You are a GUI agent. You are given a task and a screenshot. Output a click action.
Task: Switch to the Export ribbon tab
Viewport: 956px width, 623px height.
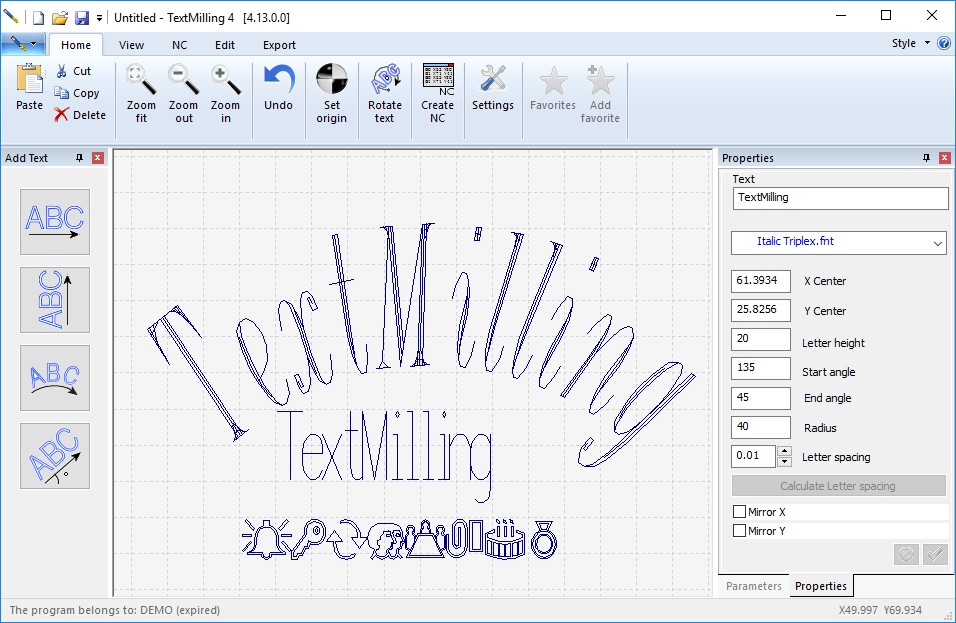pos(279,45)
